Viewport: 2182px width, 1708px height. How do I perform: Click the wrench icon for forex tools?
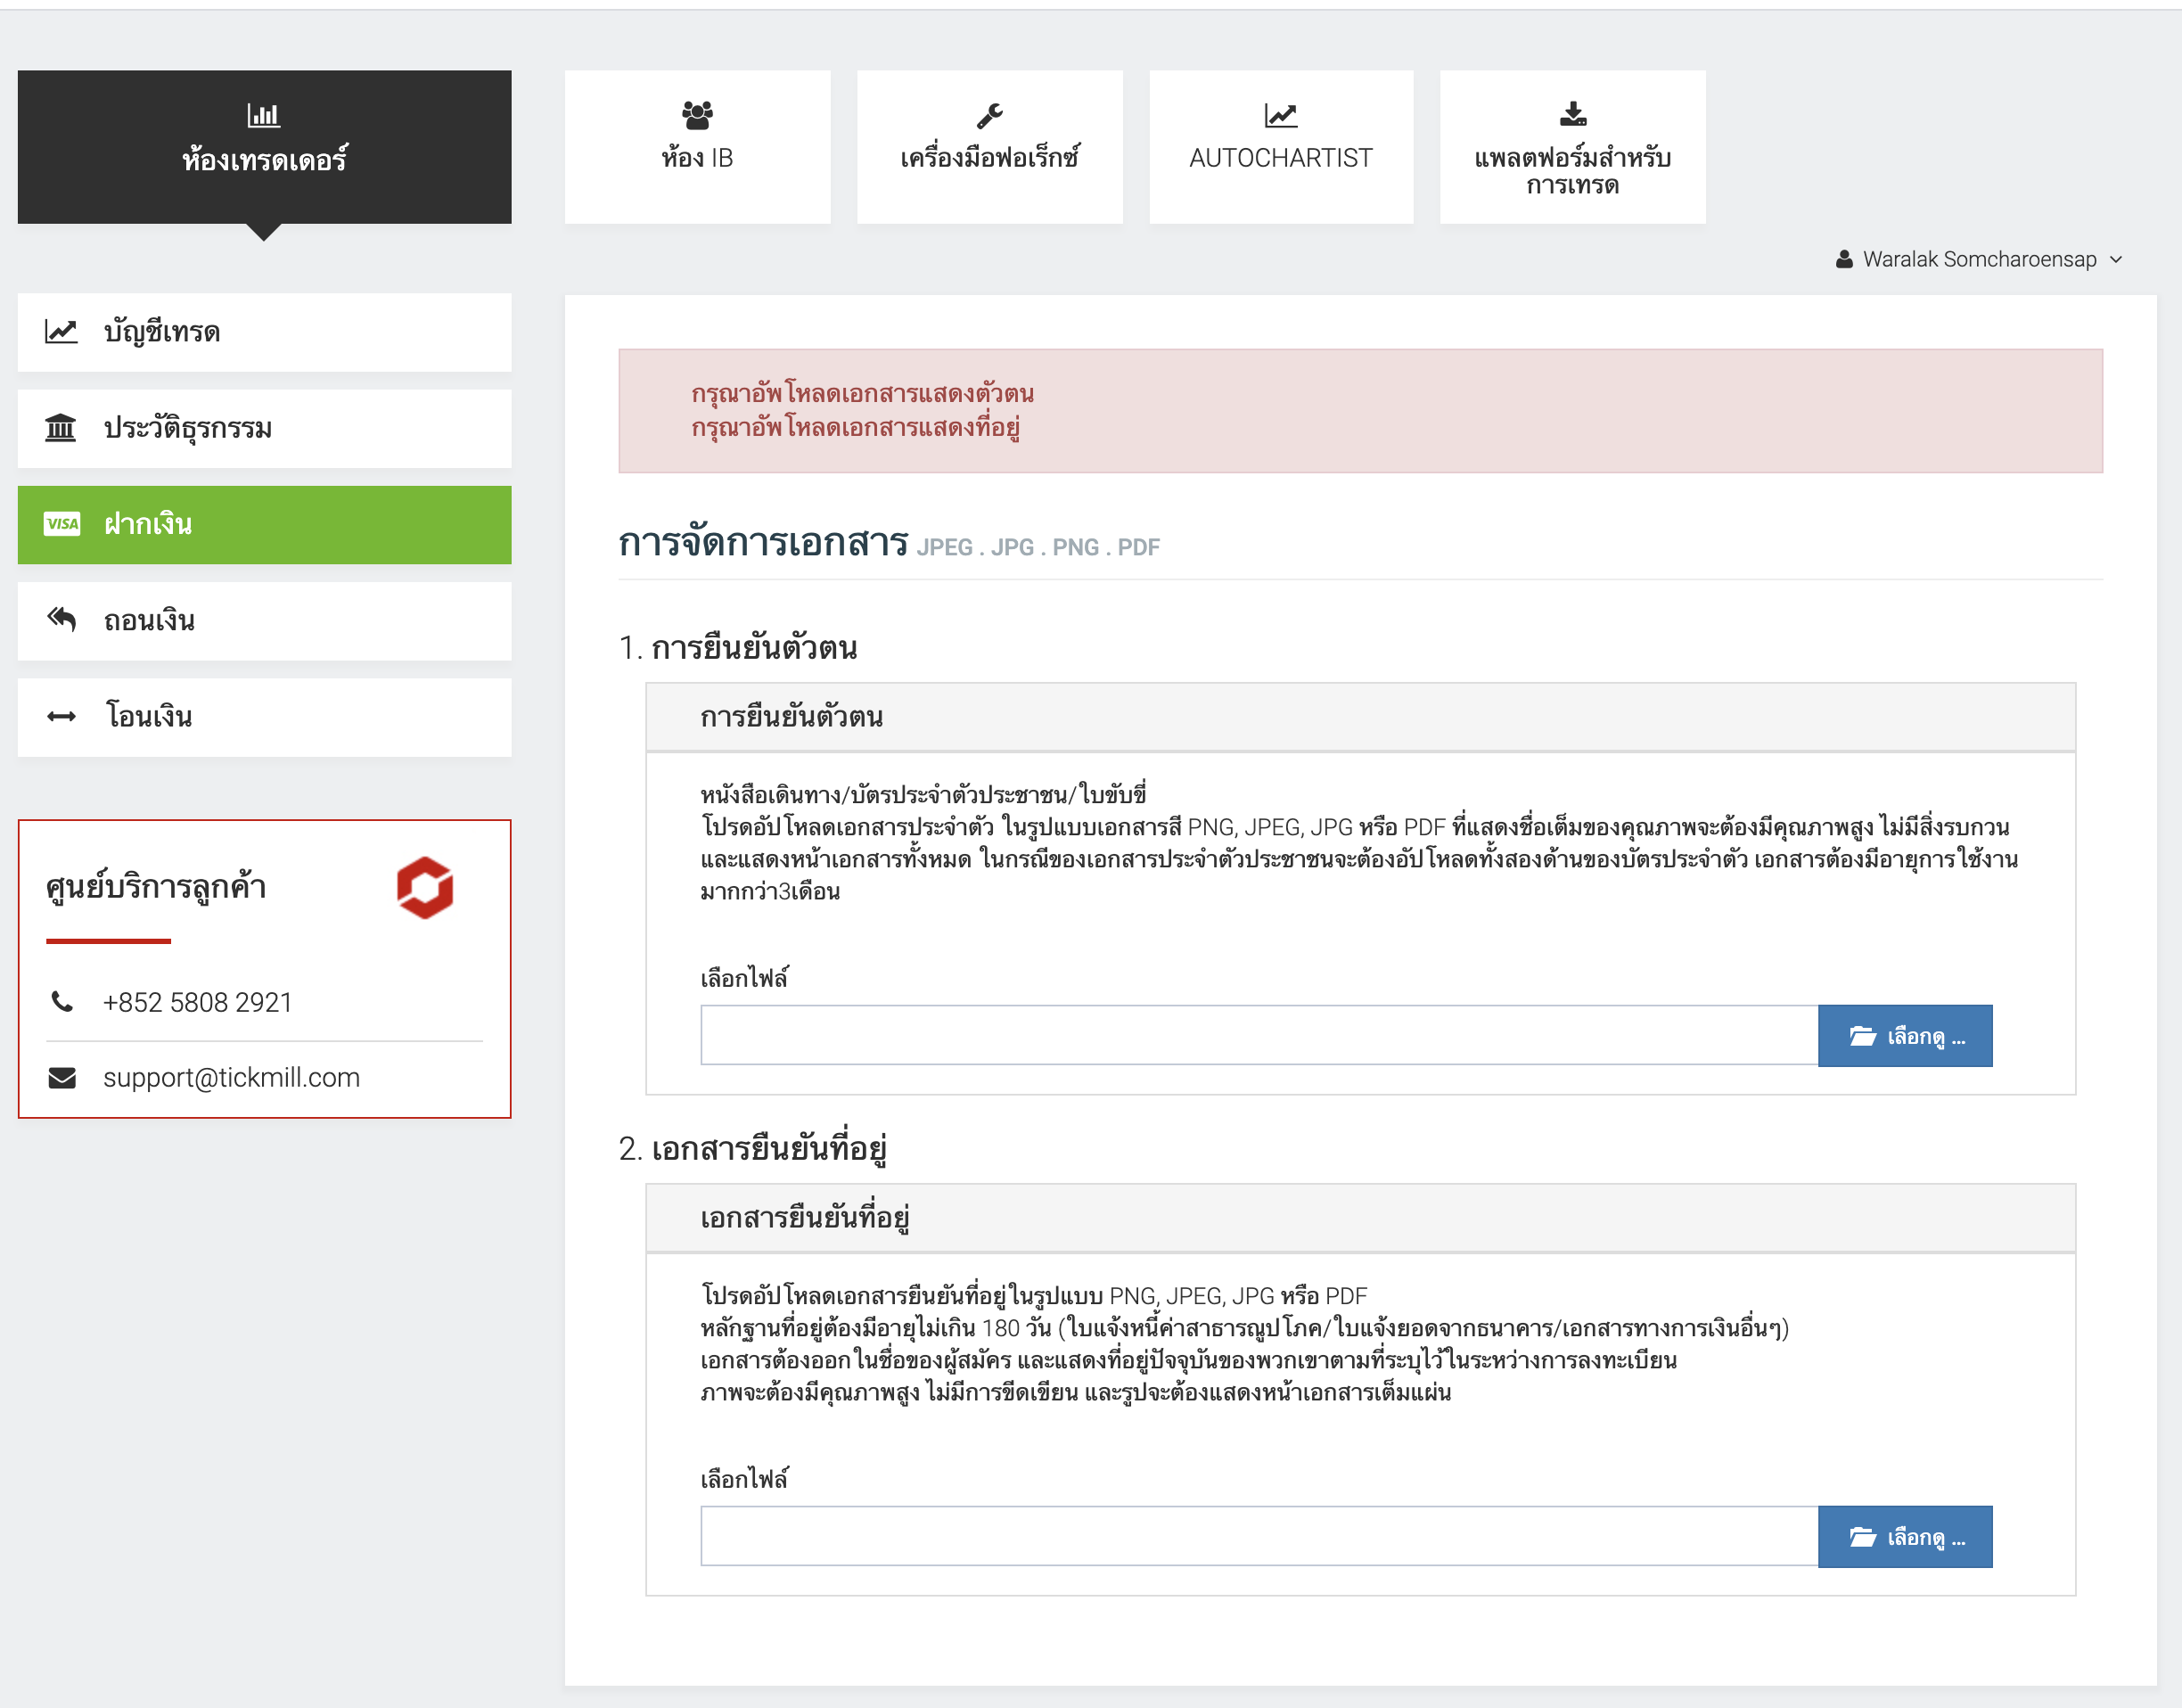989,116
